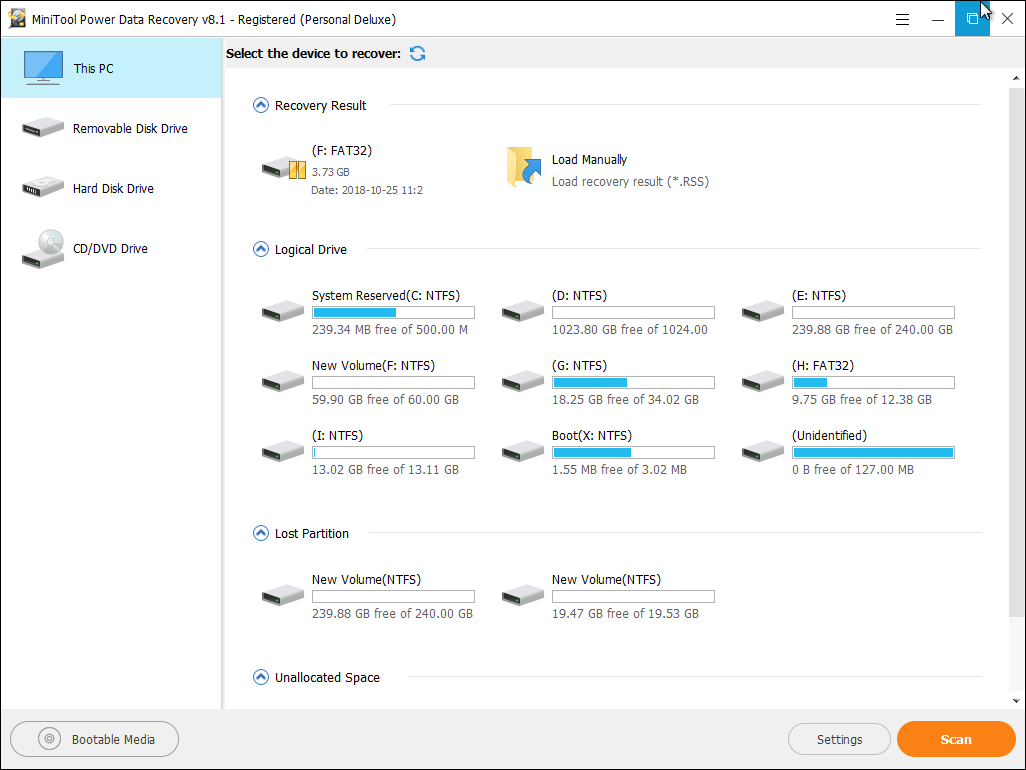Click the (D: NTFS) label
Image resolution: width=1026 pixels, height=770 pixels.
click(x=579, y=296)
